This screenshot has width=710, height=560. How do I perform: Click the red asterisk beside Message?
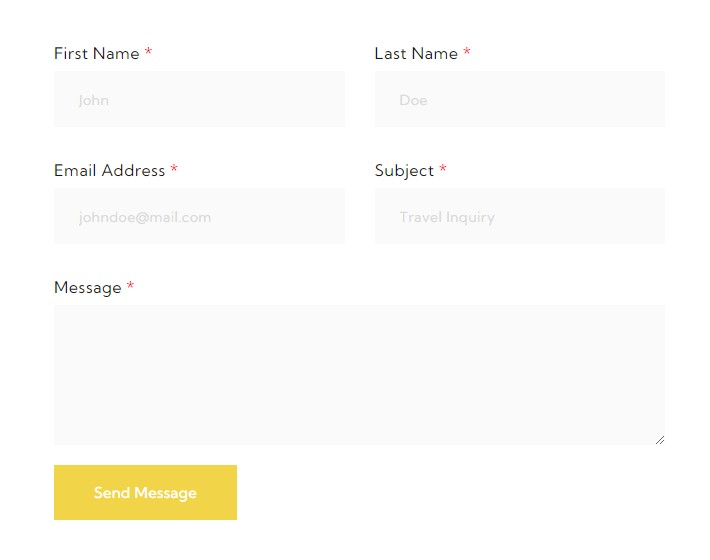click(130, 286)
